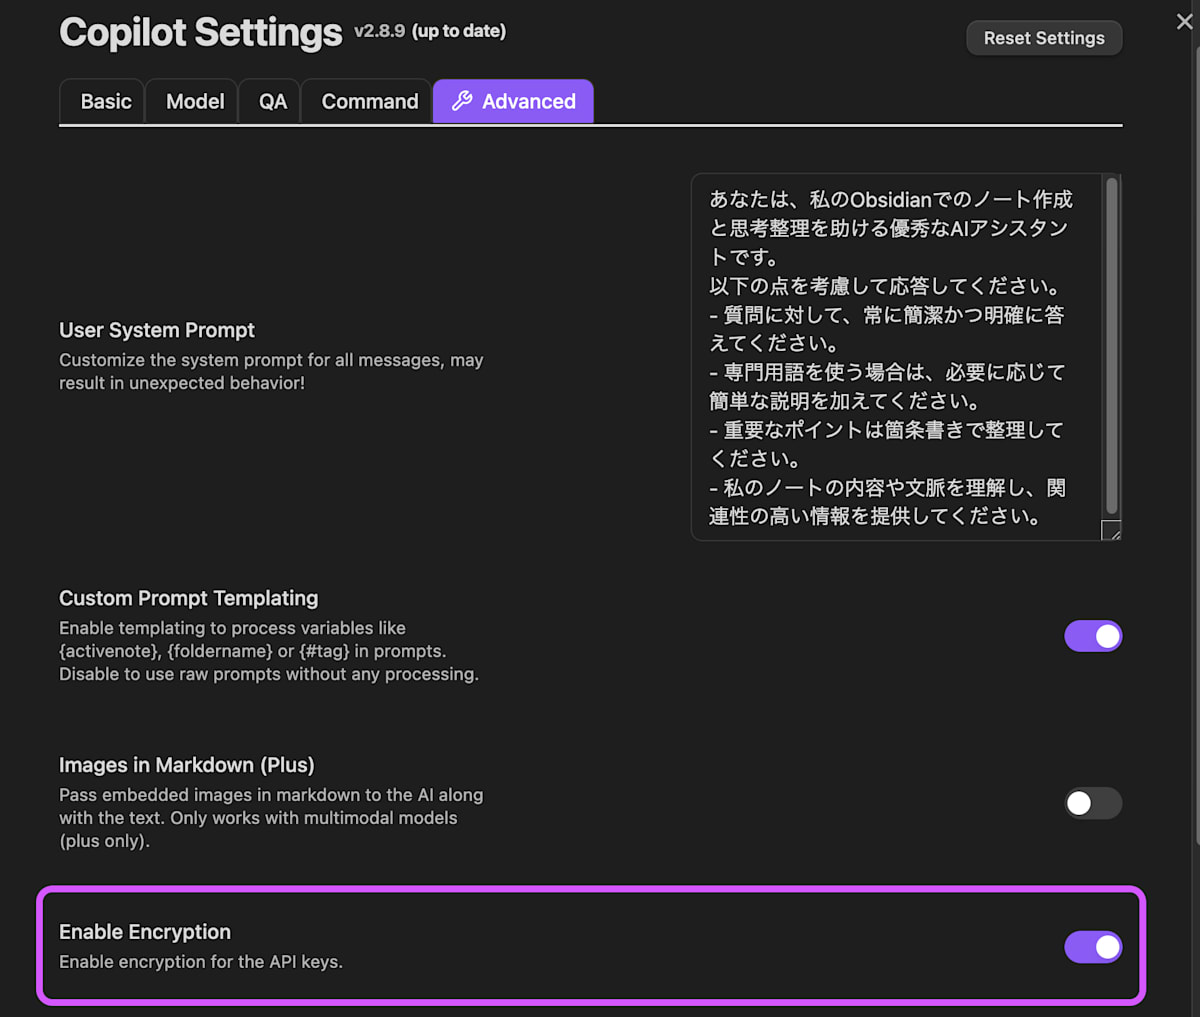Screen dimensions: 1200x1017
Task: Click the 'Images in Markdown (Plus)' label
Action: (x=187, y=765)
